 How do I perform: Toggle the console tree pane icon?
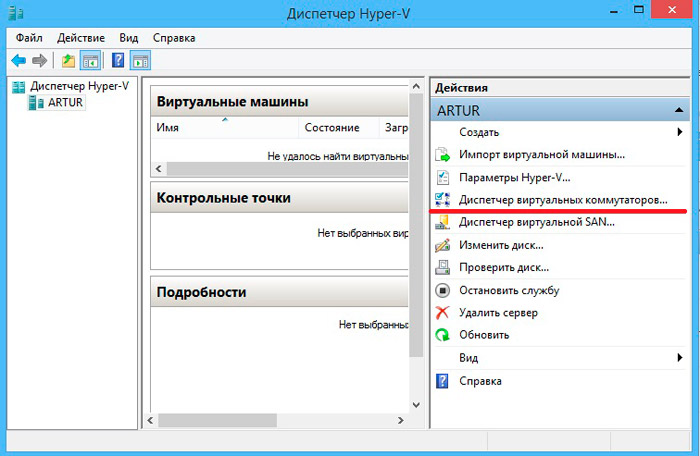click(x=90, y=60)
